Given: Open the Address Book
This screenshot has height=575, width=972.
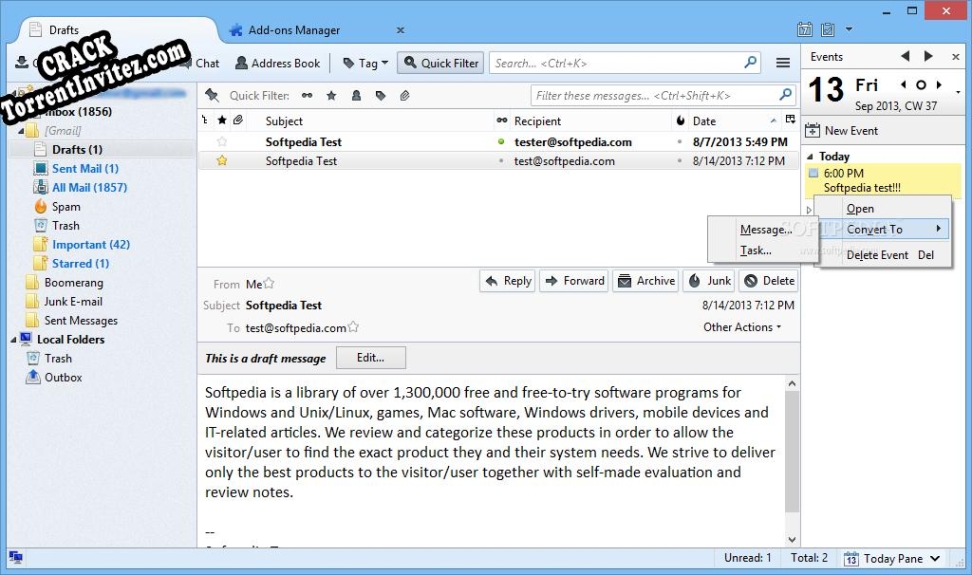Looking at the screenshot, I should (278, 63).
